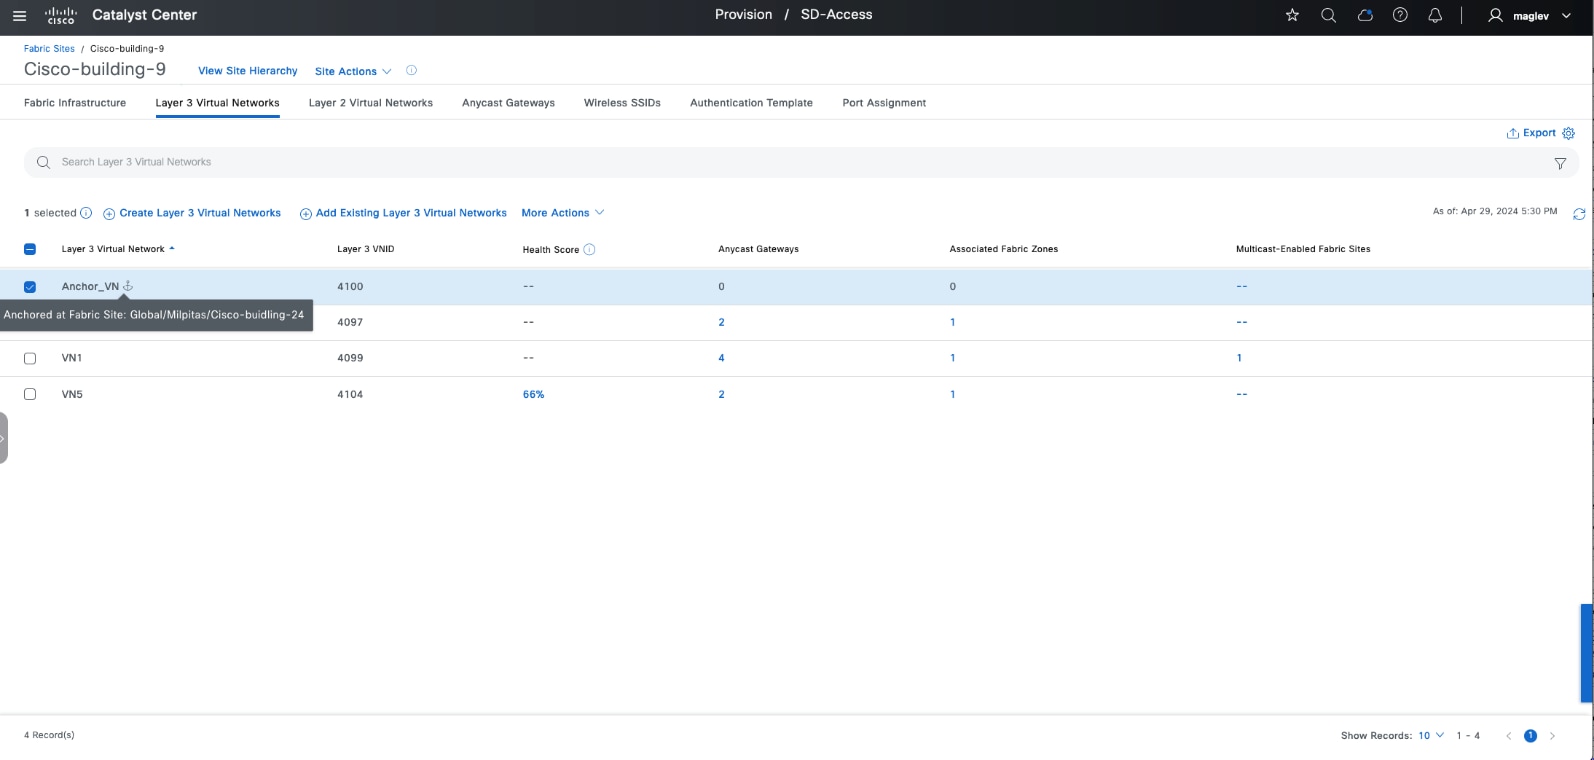Expand the Site Actions dropdown
This screenshot has height=760, width=1594.
pyautogui.click(x=352, y=71)
